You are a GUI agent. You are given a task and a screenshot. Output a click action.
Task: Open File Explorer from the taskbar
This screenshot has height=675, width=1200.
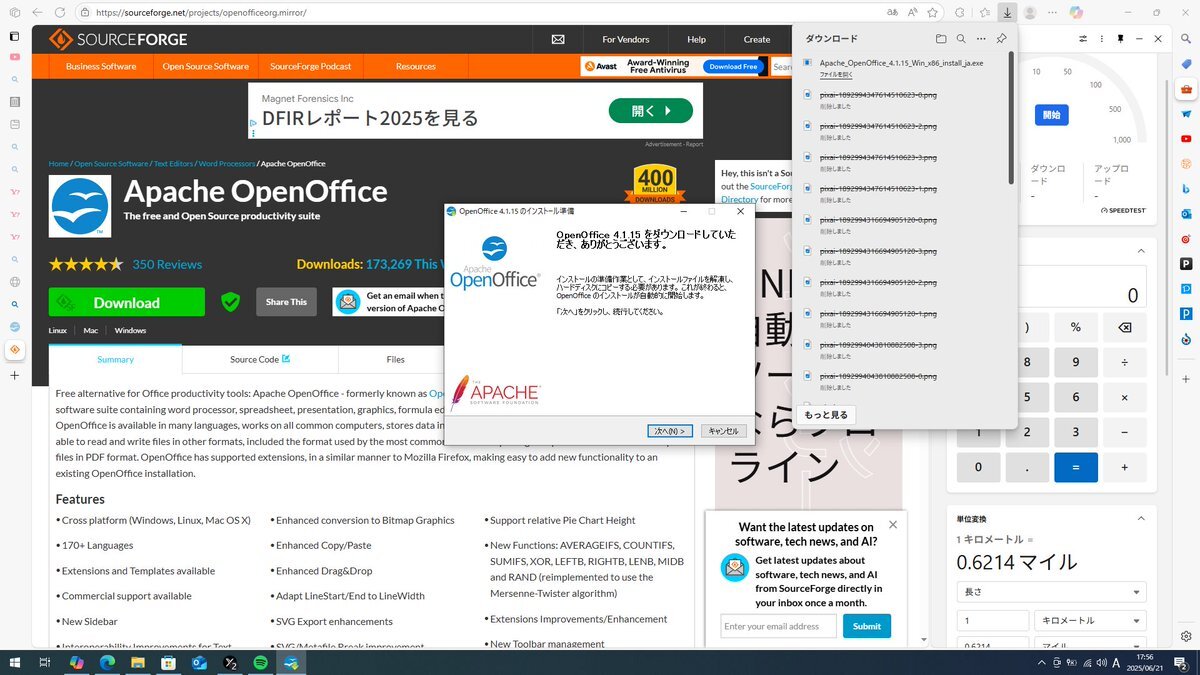click(x=137, y=662)
